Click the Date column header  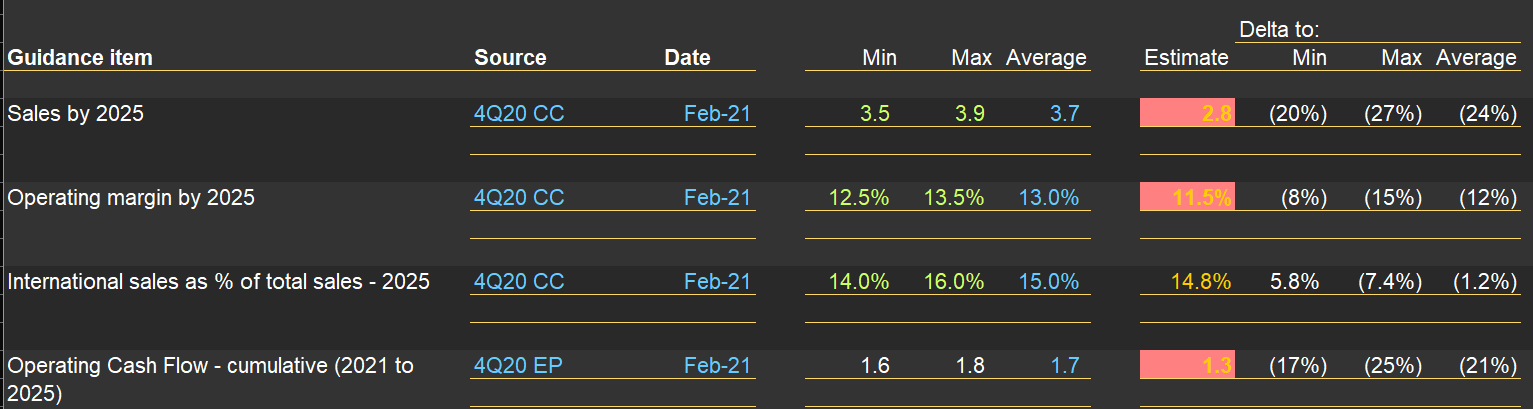click(x=687, y=58)
